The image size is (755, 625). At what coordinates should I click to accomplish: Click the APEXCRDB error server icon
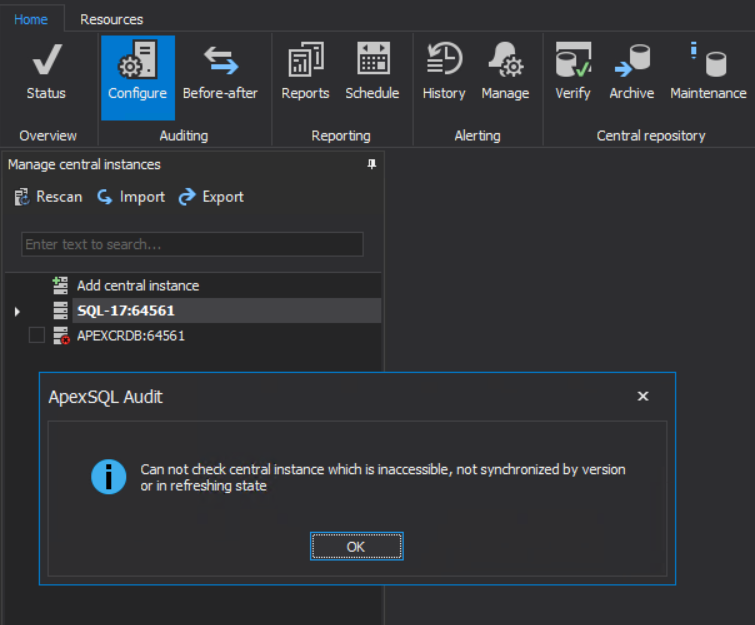click(x=61, y=336)
